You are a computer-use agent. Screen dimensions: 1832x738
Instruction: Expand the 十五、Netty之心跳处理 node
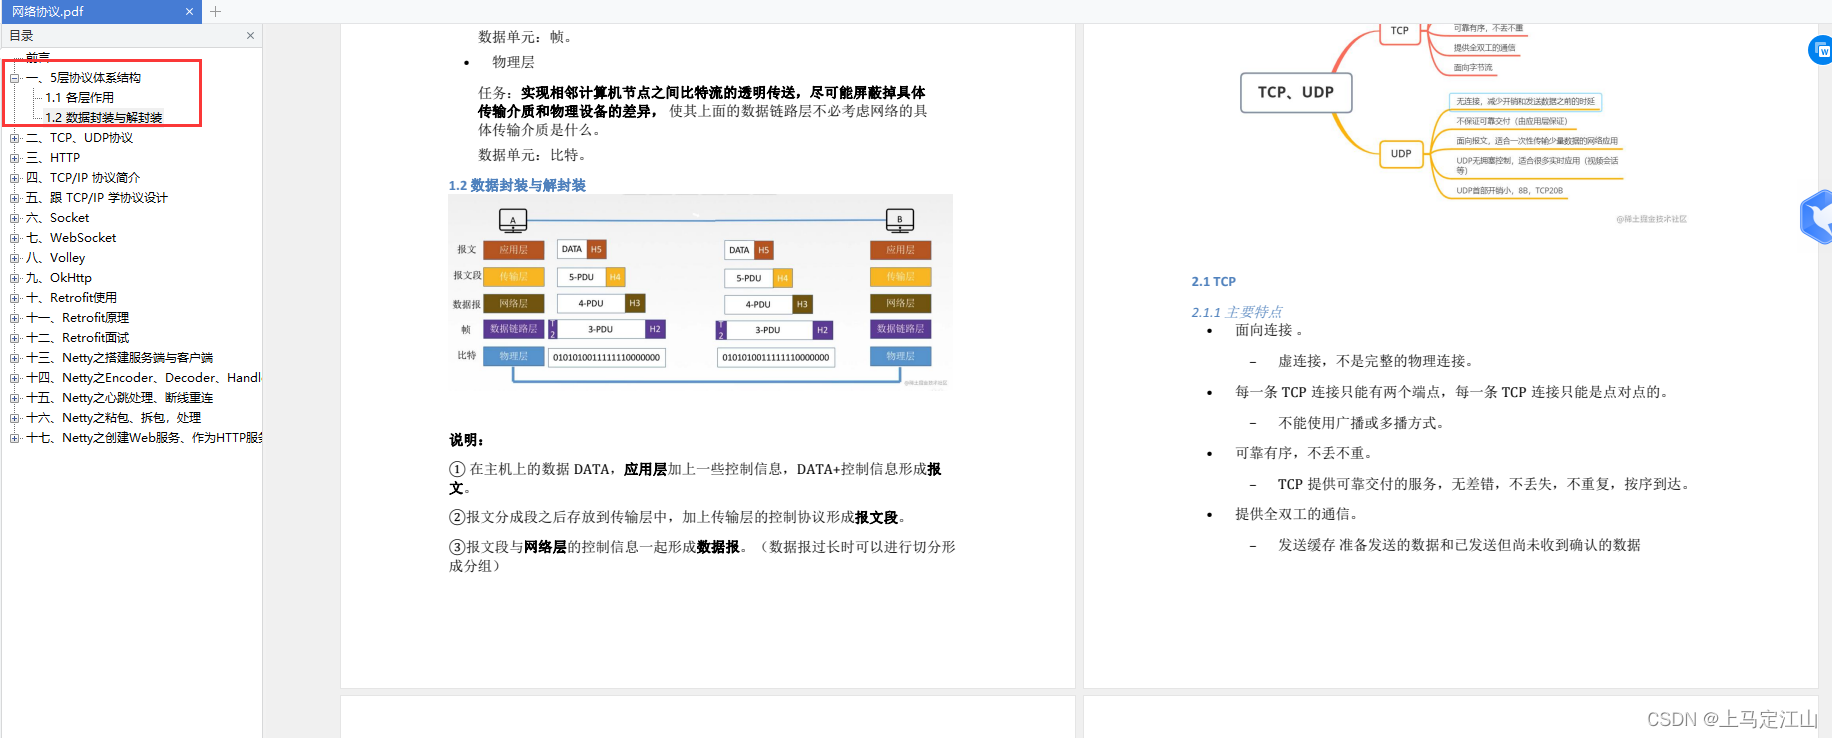(x=15, y=398)
